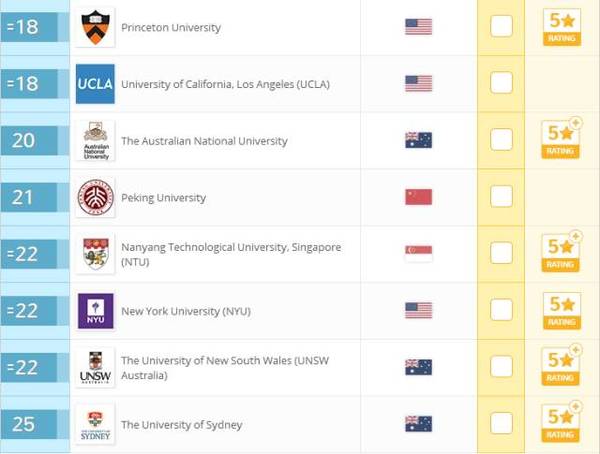Open the University of California, Los Angeles link
Image resolution: width=600 pixels, height=454 pixels.
pyautogui.click(x=225, y=84)
